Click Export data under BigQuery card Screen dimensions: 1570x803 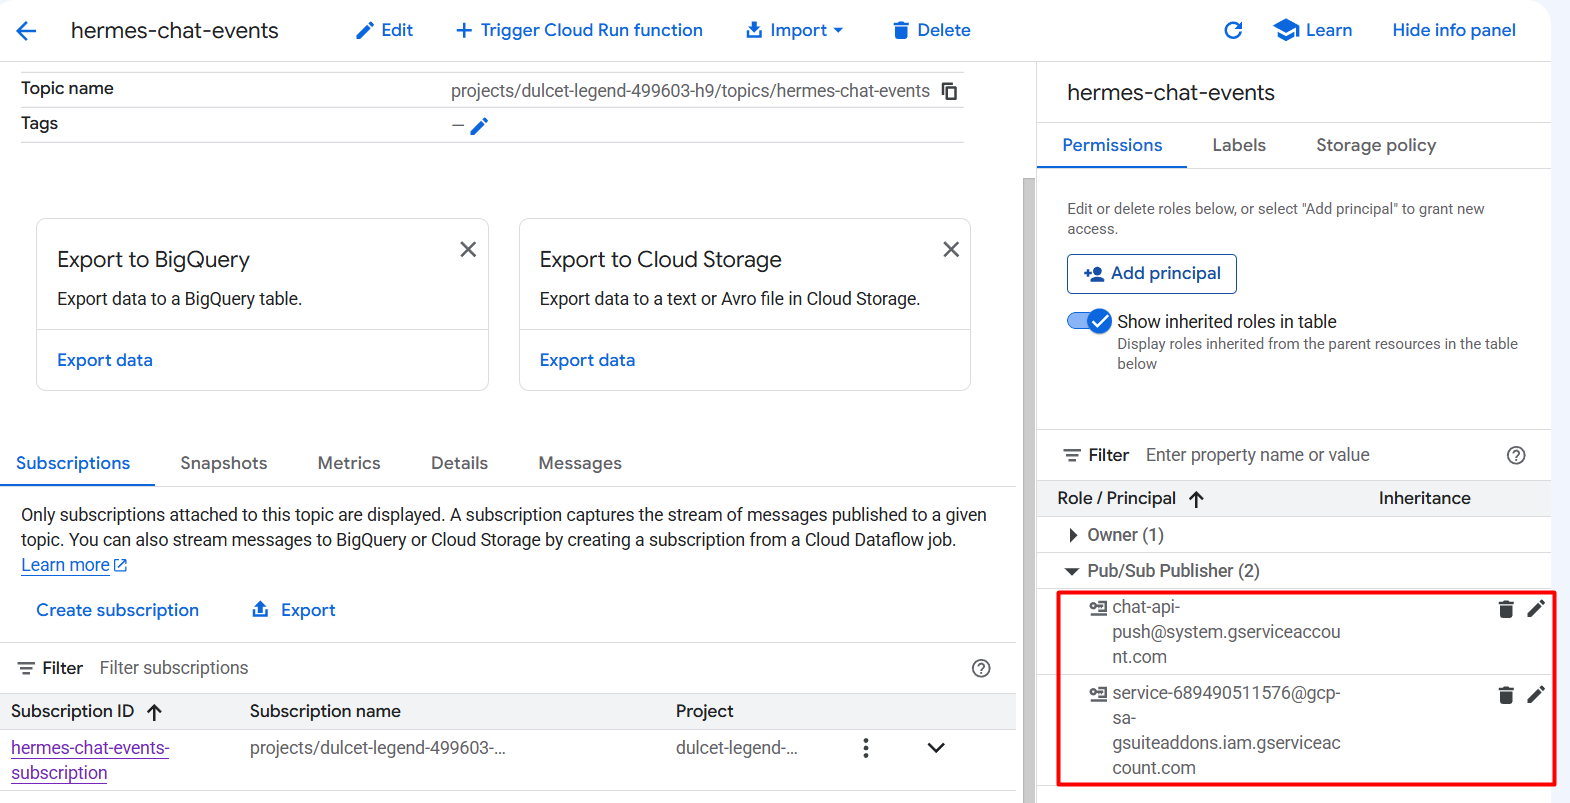pyautogui.click(x=105, y=360)
